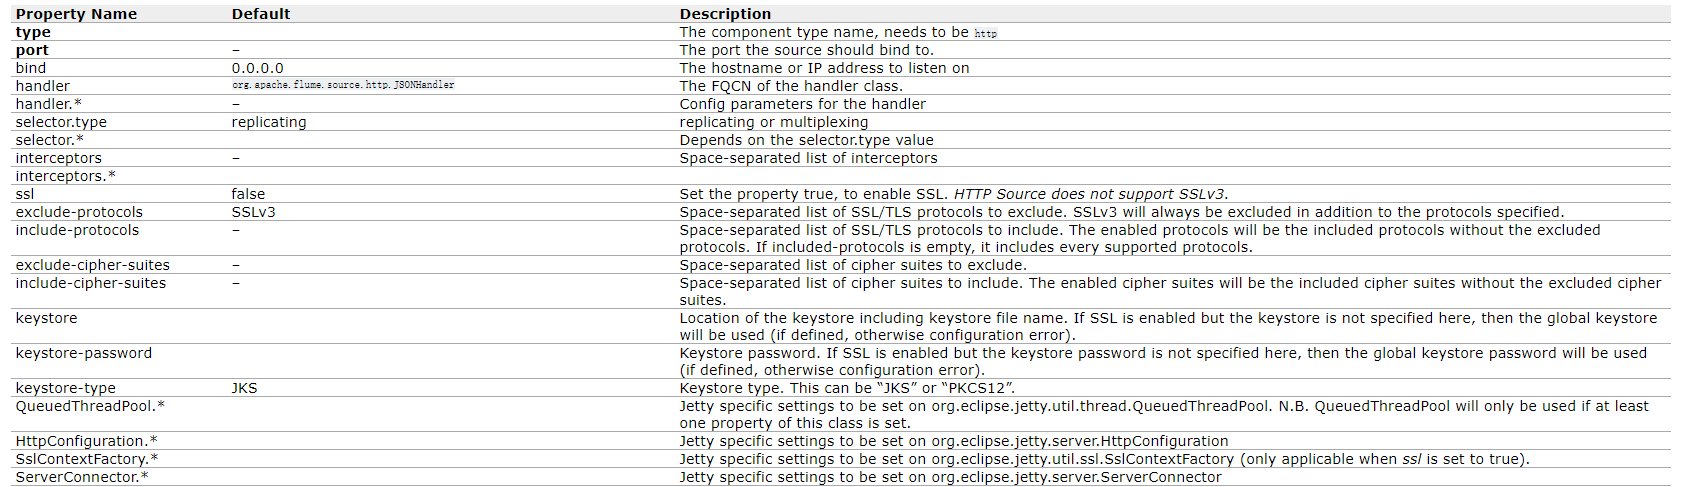This screenshot has height=487, width=1682.
Task: Click the '0.0.0.0' default bind value
Action: pyautogui.click(x=257, y=68)
